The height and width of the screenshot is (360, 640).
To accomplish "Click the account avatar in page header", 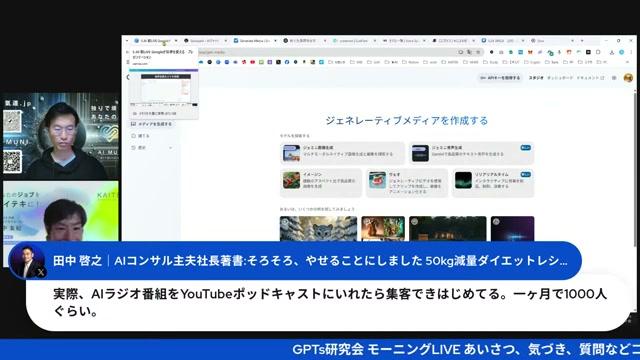I will [628, 78].
